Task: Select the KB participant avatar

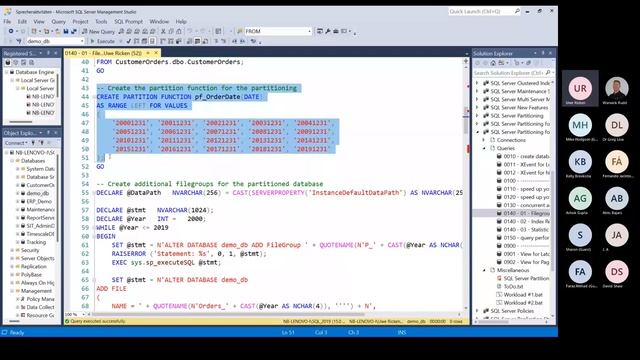Action: point(580,162)
